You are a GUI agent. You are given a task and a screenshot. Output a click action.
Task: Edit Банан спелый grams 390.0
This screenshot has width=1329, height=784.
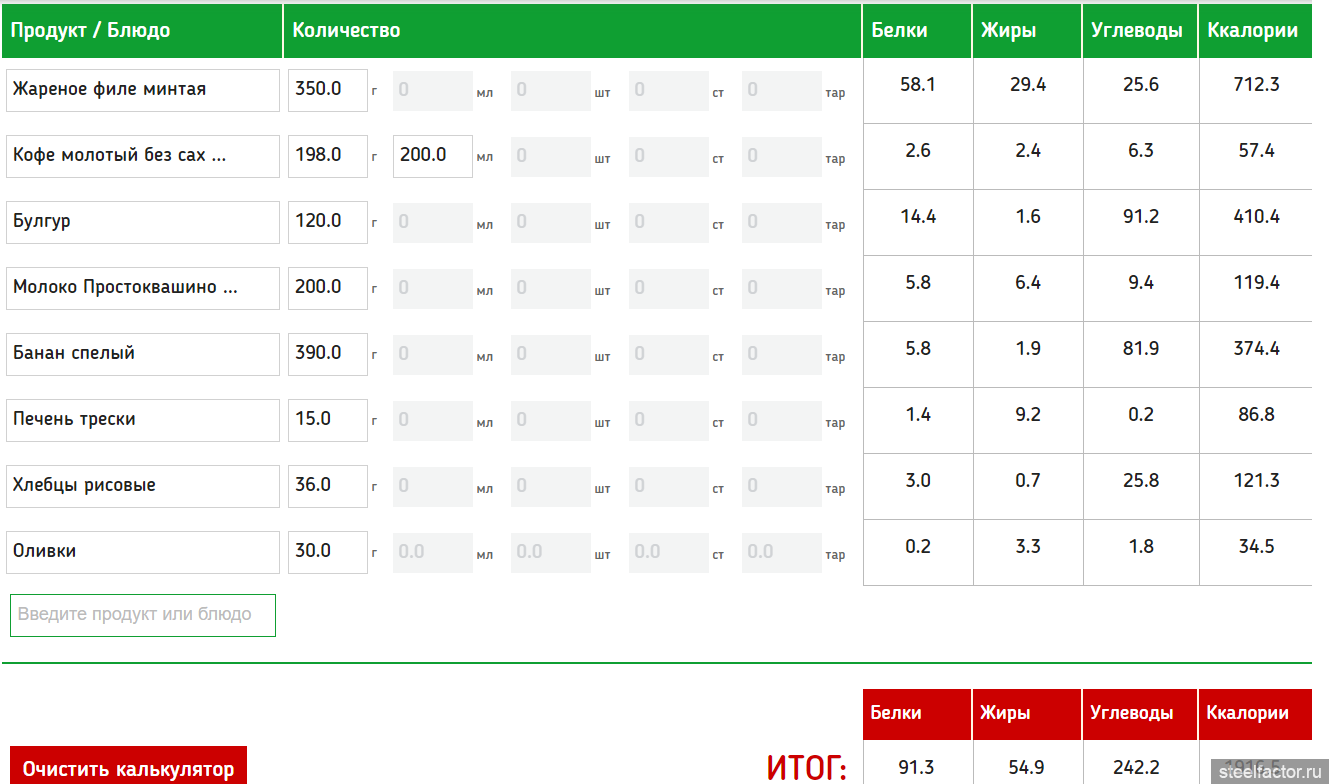pyautogui.click(x=327, y=354)
